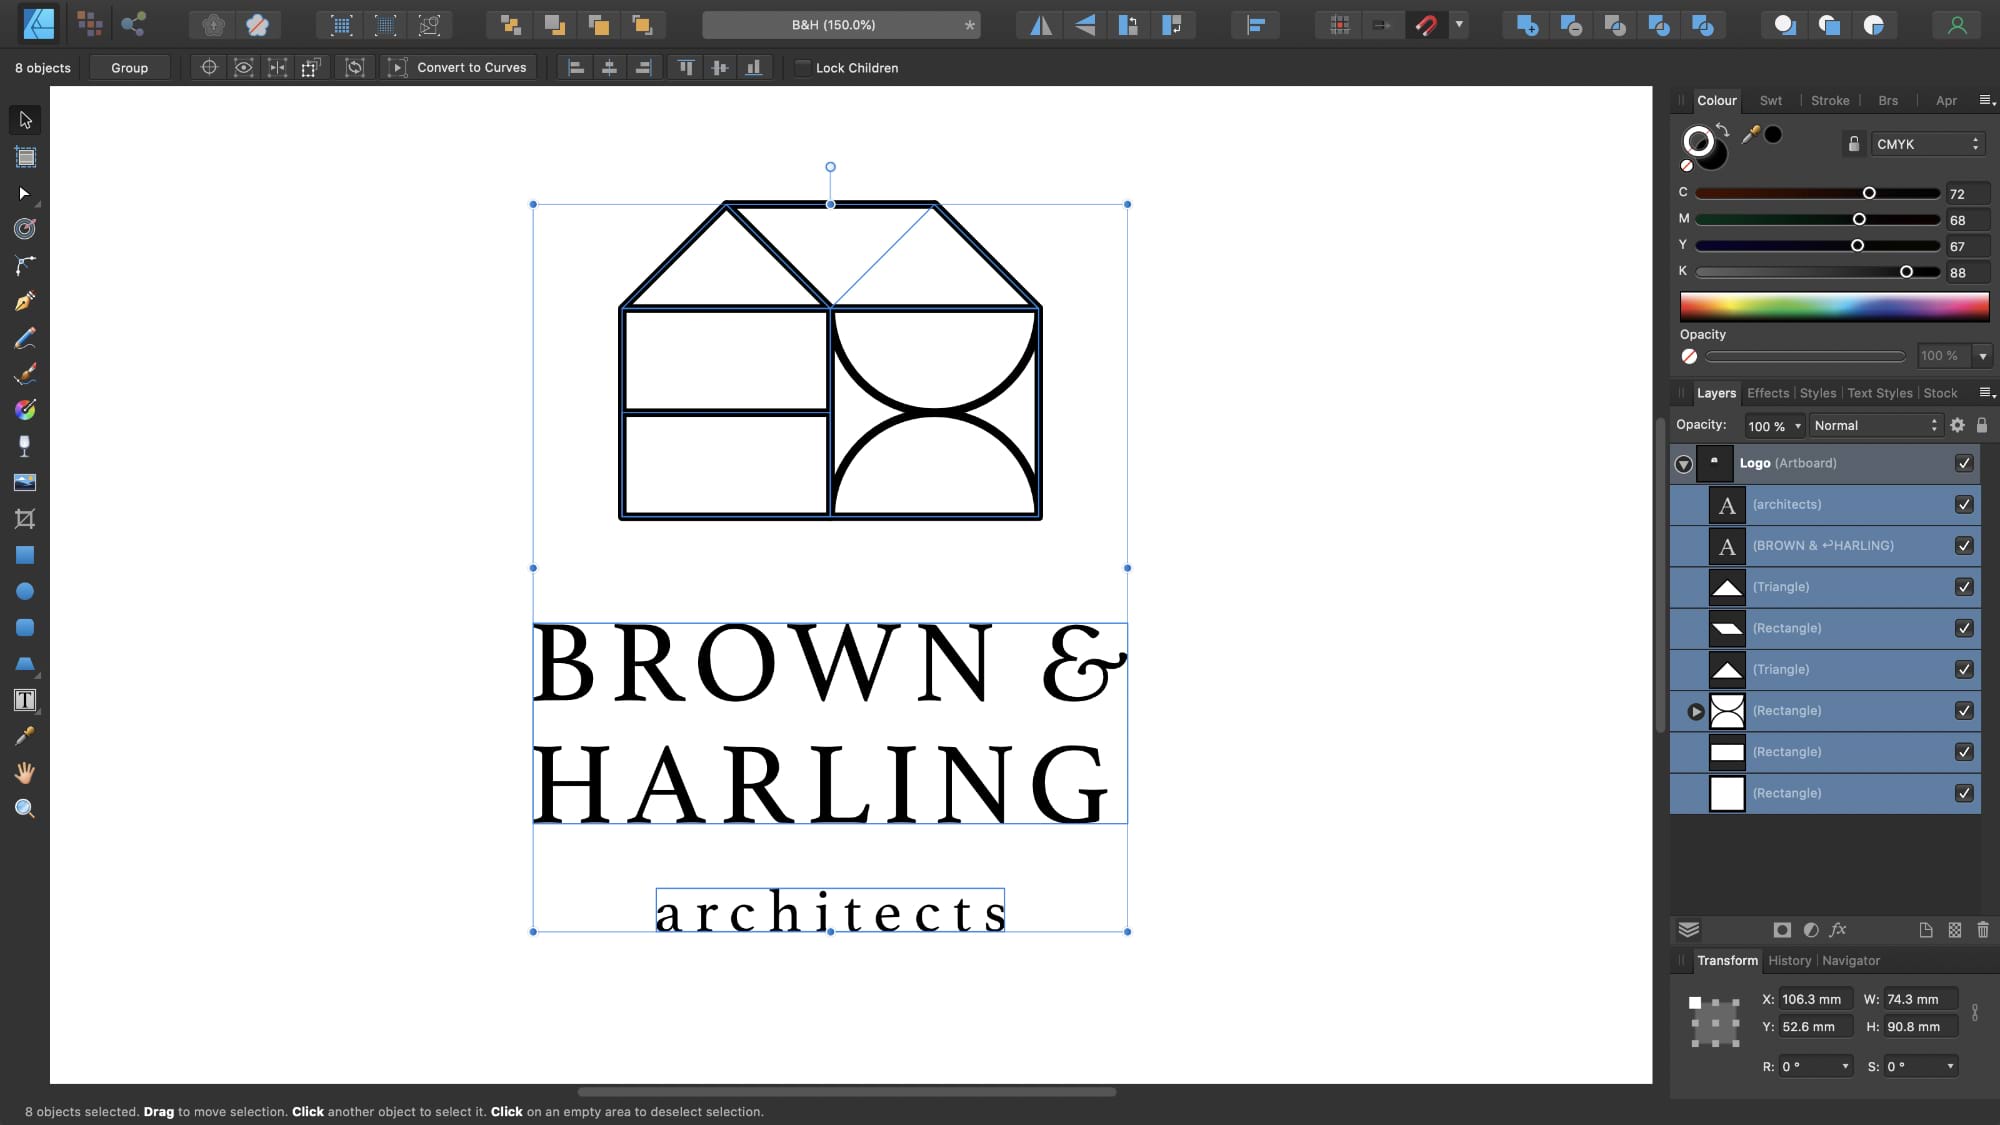
Task: Select the Move tool in toolbar
Action: [25, 120]
